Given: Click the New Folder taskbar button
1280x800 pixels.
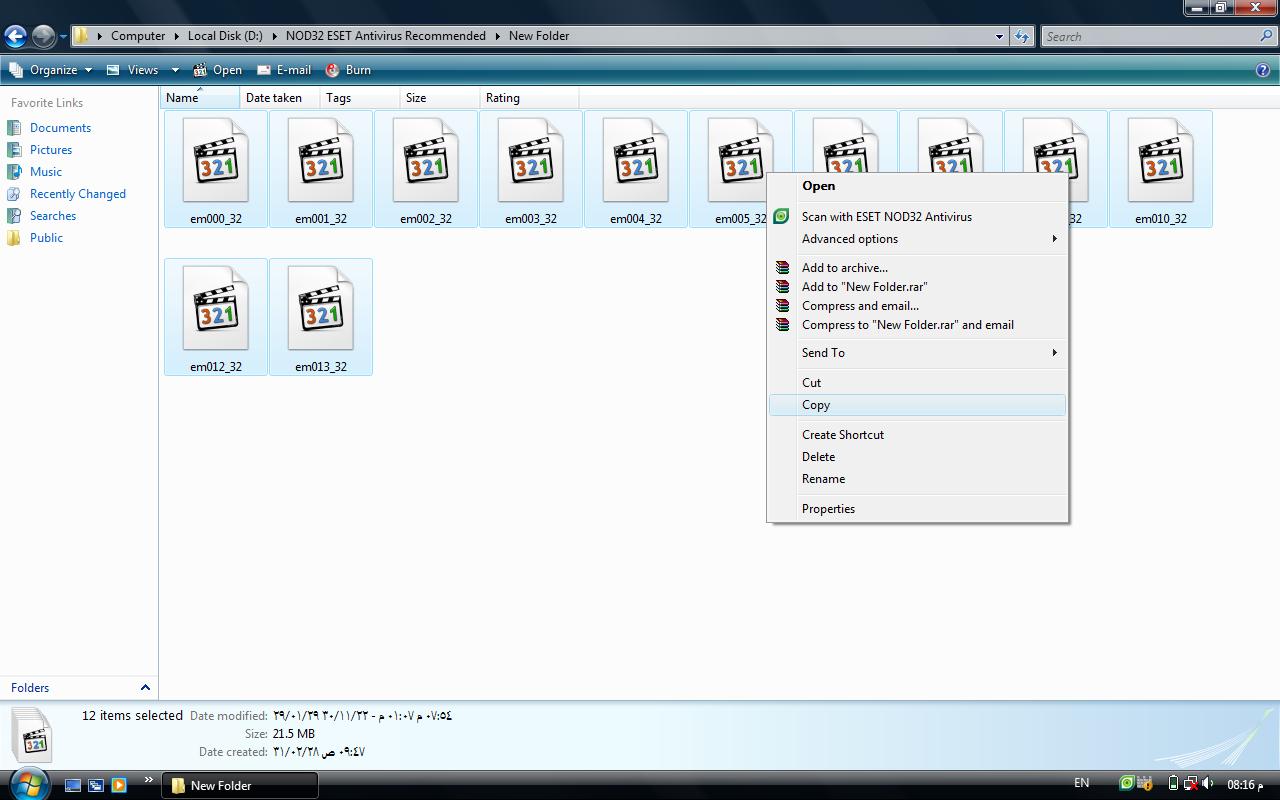Looking at the screenshot, I should point(240,785).
